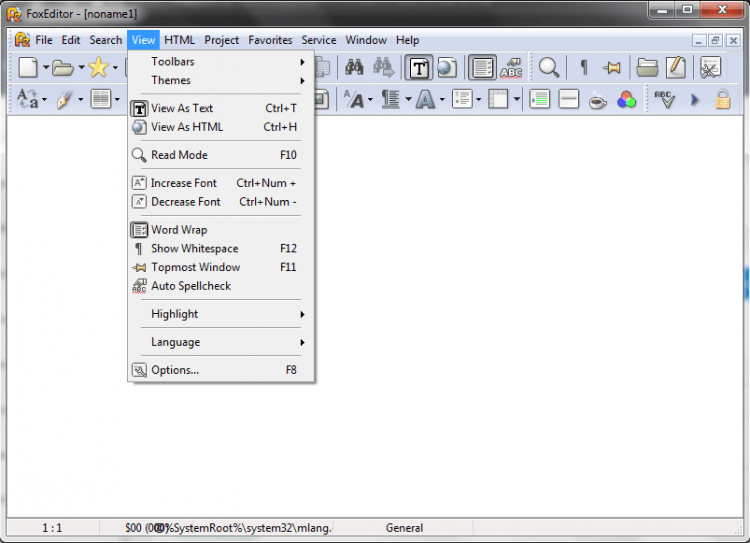
Task: Select View As Text menu option
Action: click(221, 108)
